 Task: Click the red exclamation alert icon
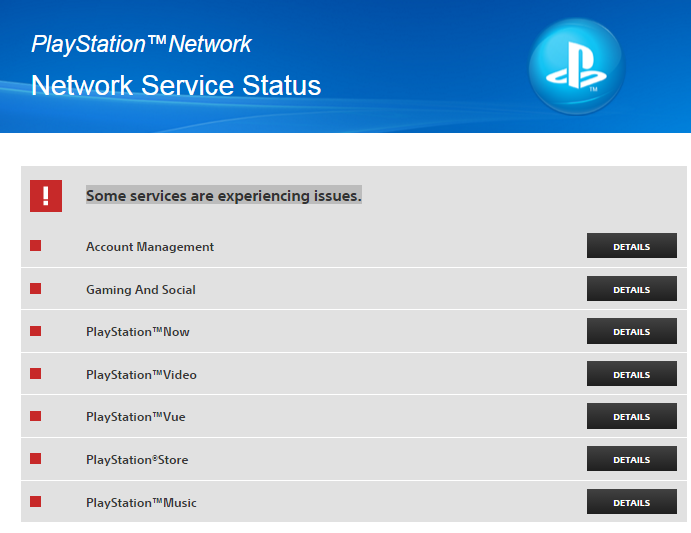46,196
